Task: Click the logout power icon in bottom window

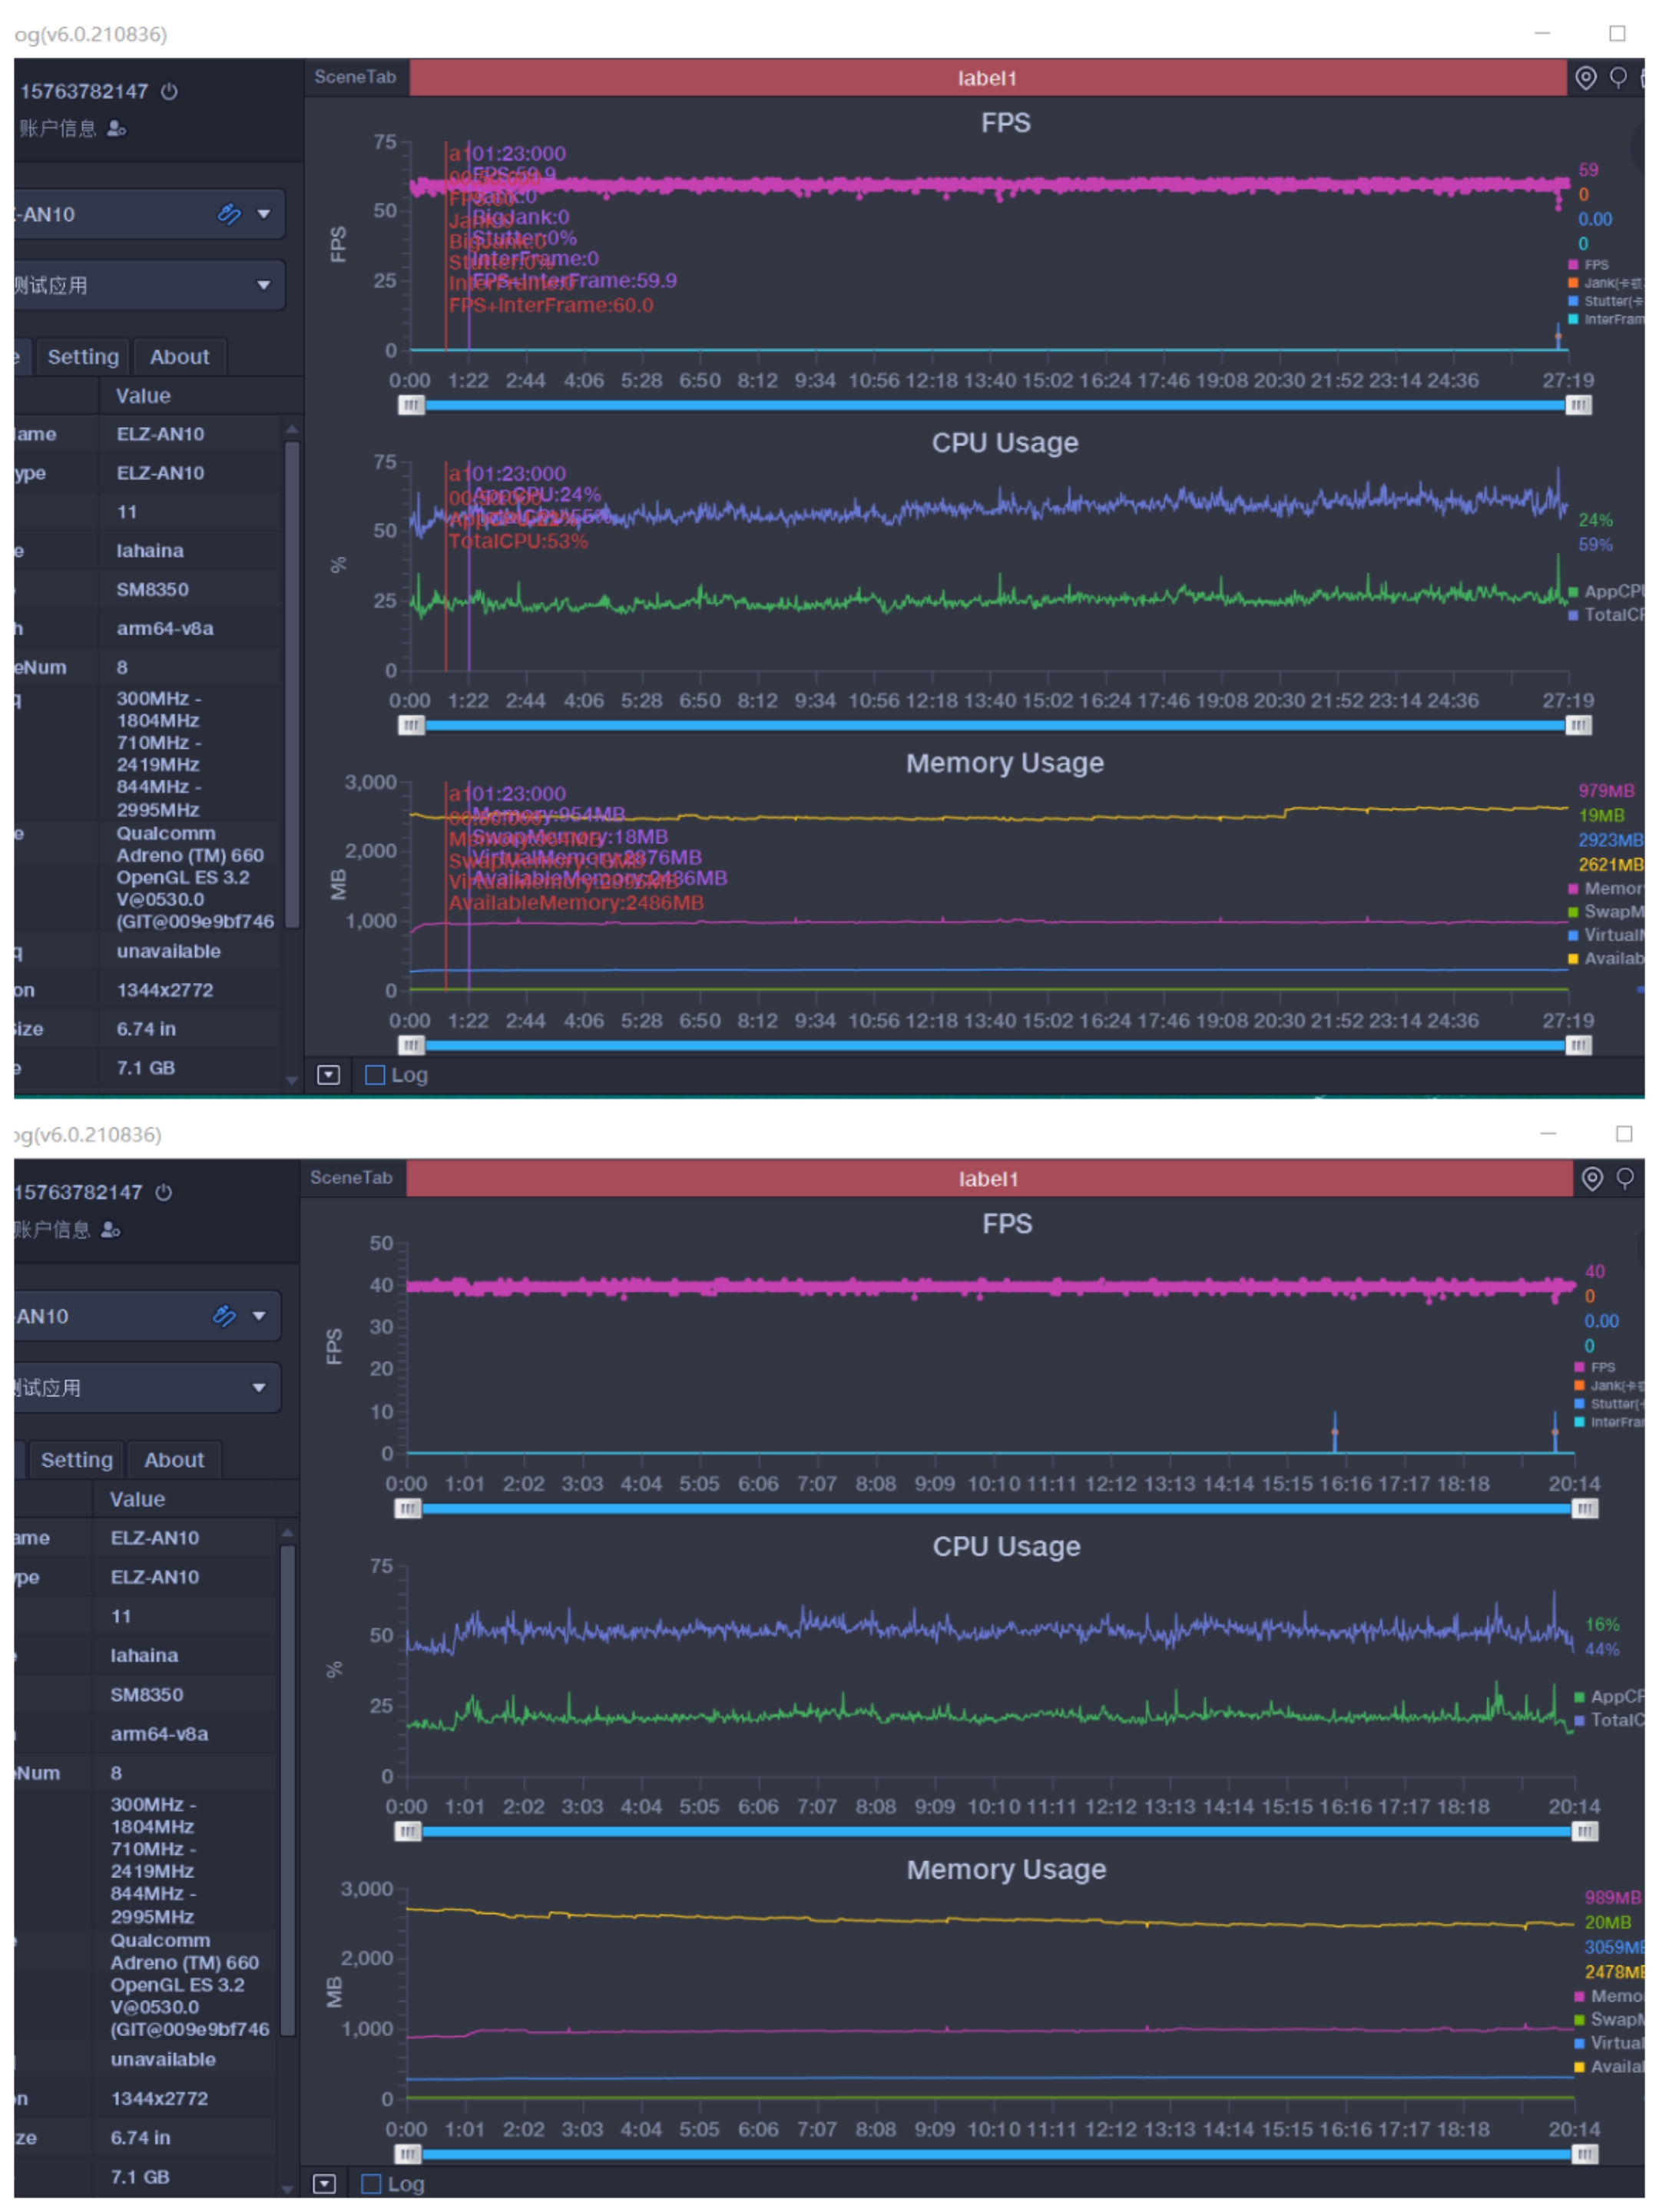Action: (x=164, y=1192)
